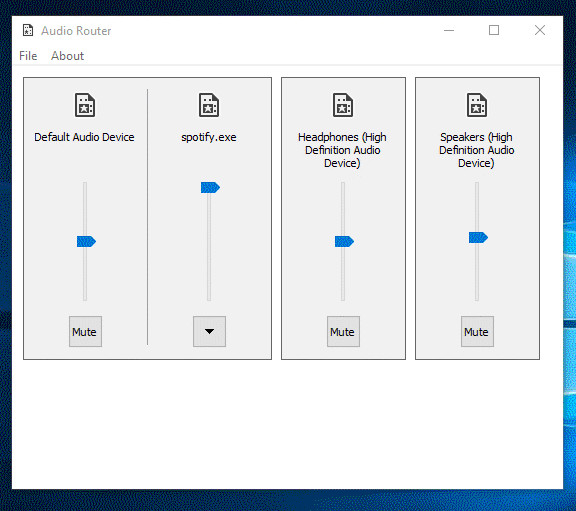This screenshot has height=511, width=576.
Task: Mute the Speakers High Definition Audio Device
Action: point(477,331)
